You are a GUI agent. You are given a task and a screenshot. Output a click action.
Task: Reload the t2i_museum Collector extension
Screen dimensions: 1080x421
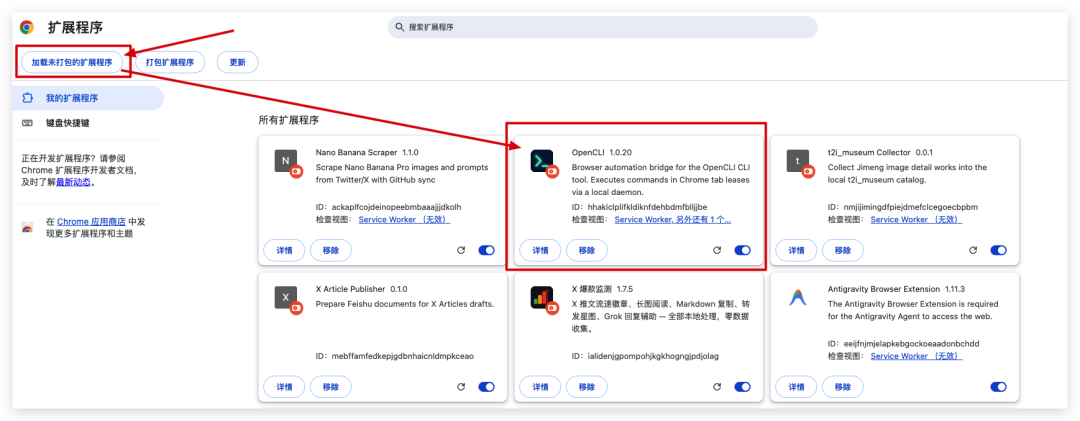tap(973, 251)
